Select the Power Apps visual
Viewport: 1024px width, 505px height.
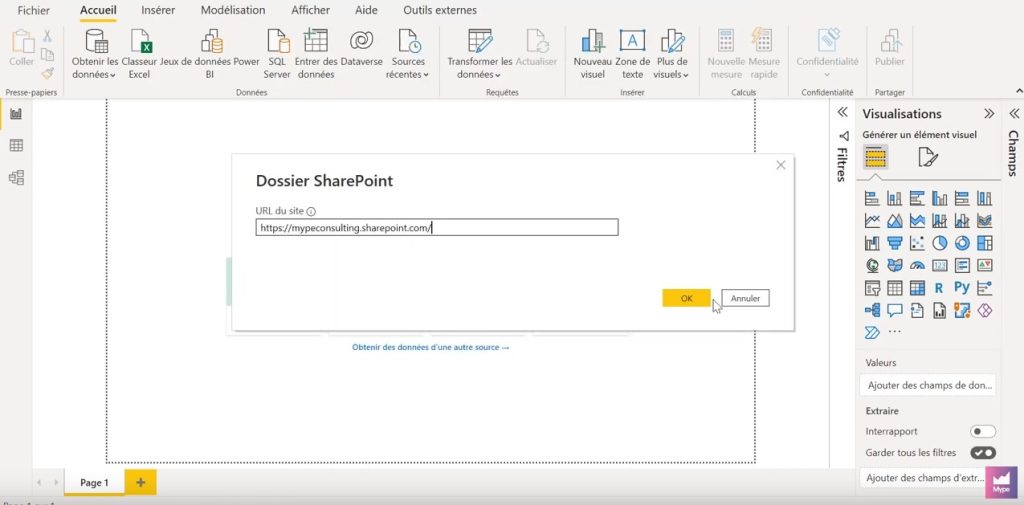coord(984,310)
